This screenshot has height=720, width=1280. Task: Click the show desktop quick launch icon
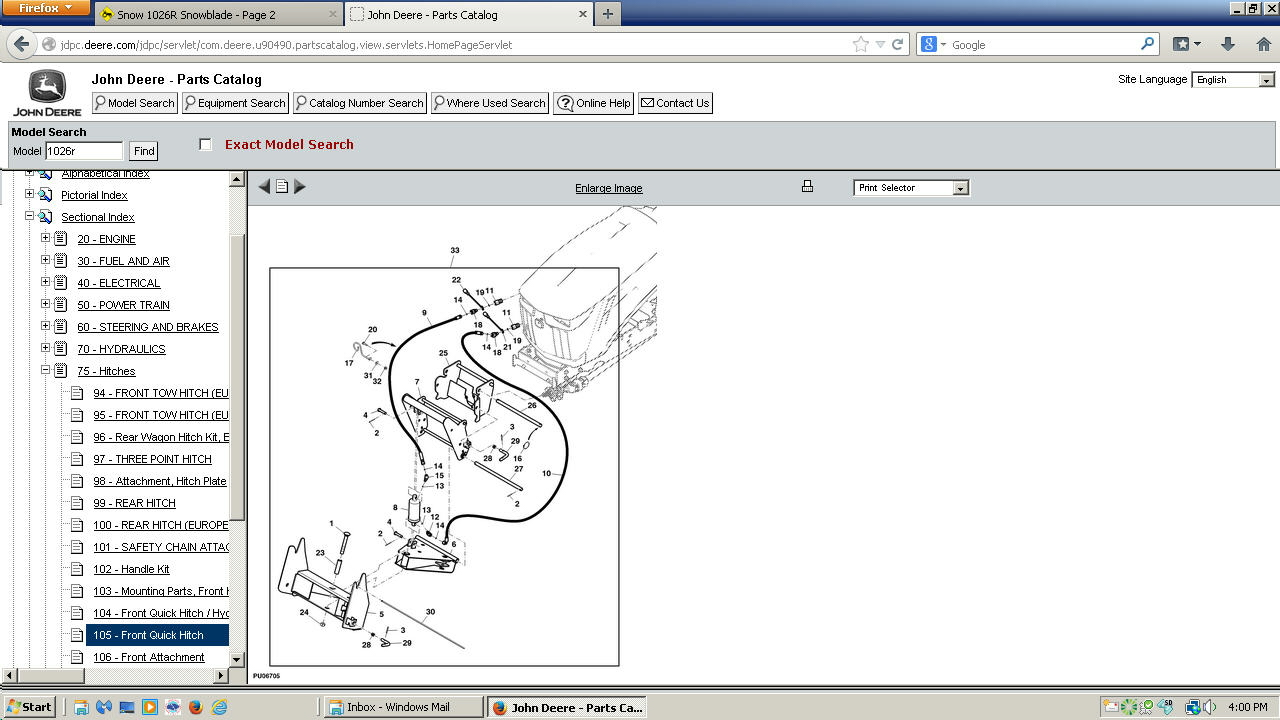click(126, 707)
